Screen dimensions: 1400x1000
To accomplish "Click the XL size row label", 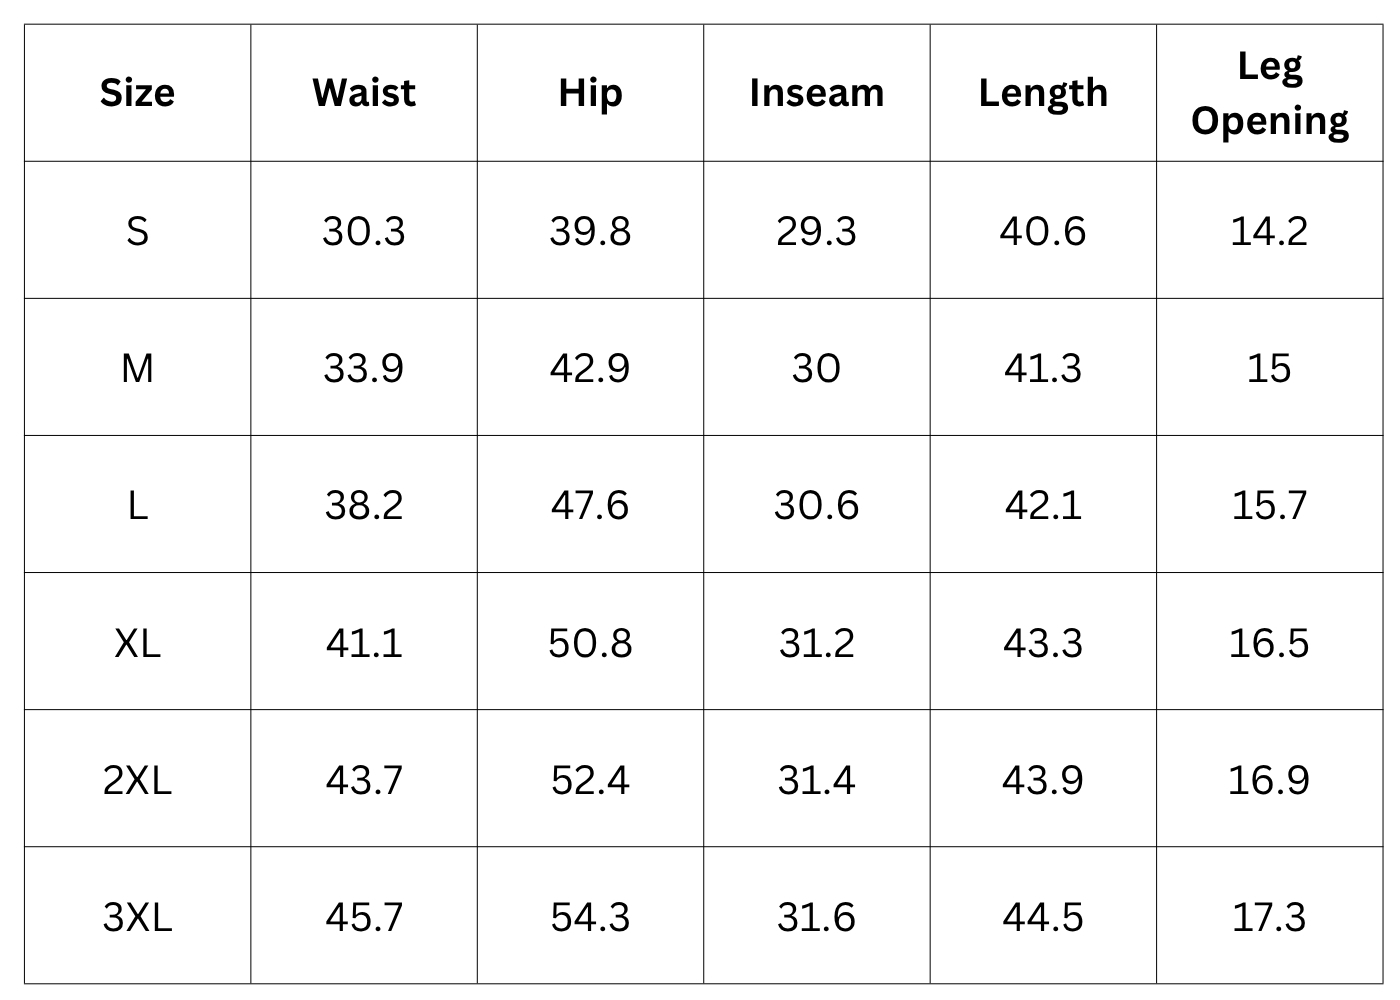I will click(137, 642).
